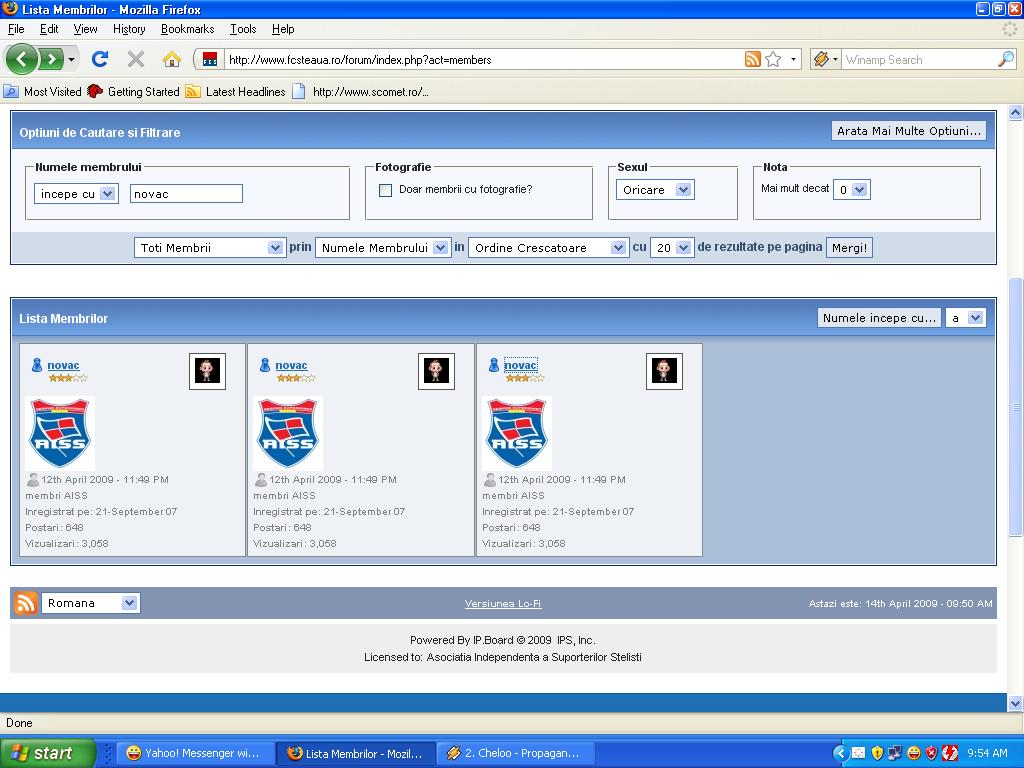Click the member name text field containing novac

pyautogui.click(x=186, y=194)
